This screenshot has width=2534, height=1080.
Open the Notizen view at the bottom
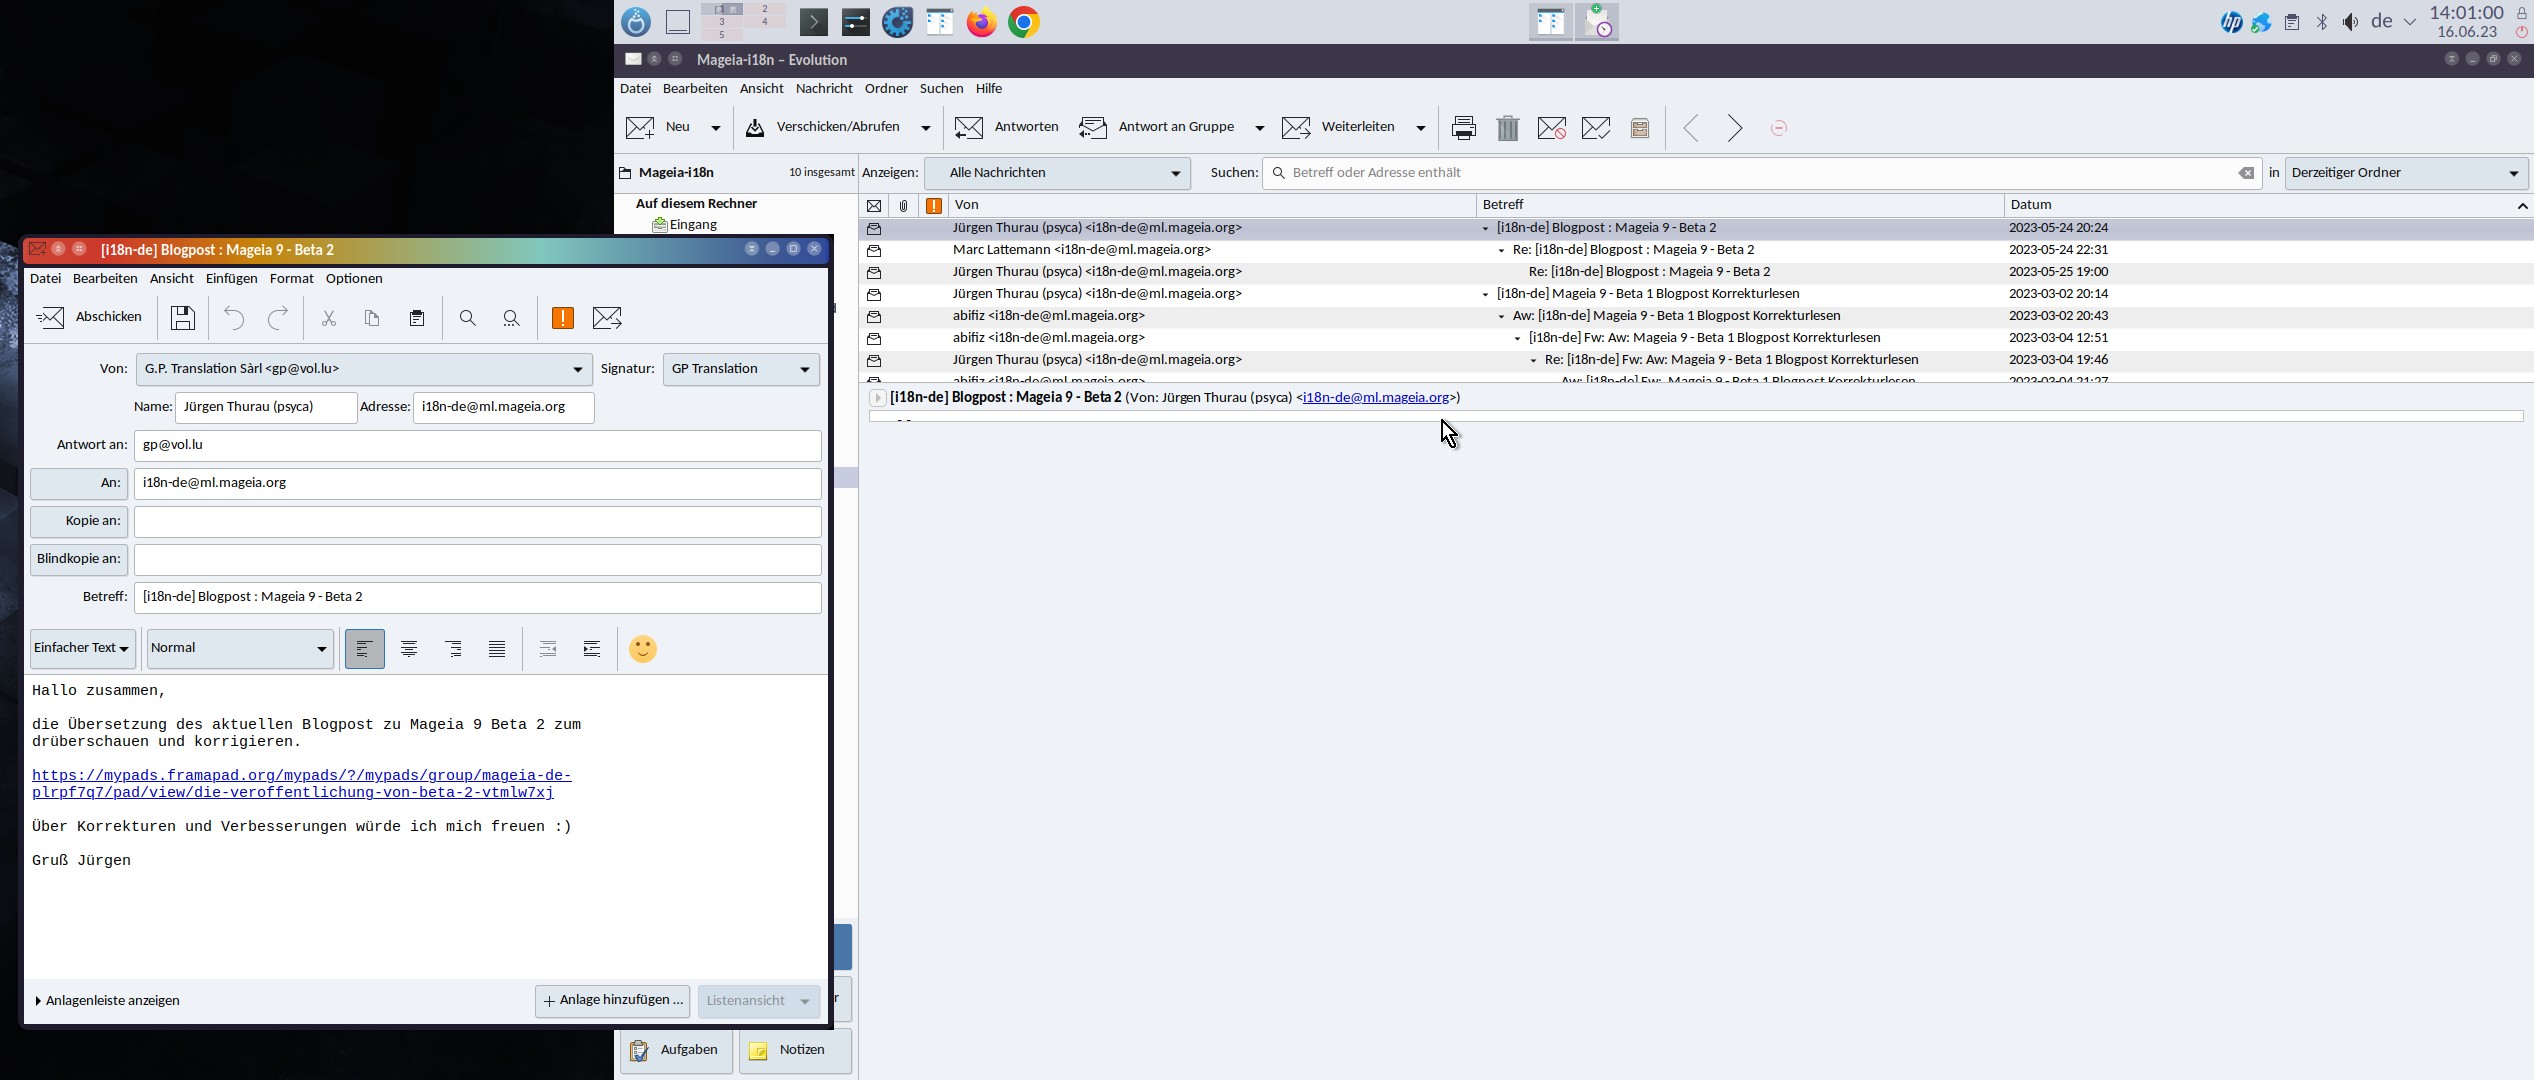click(795, 1050)
